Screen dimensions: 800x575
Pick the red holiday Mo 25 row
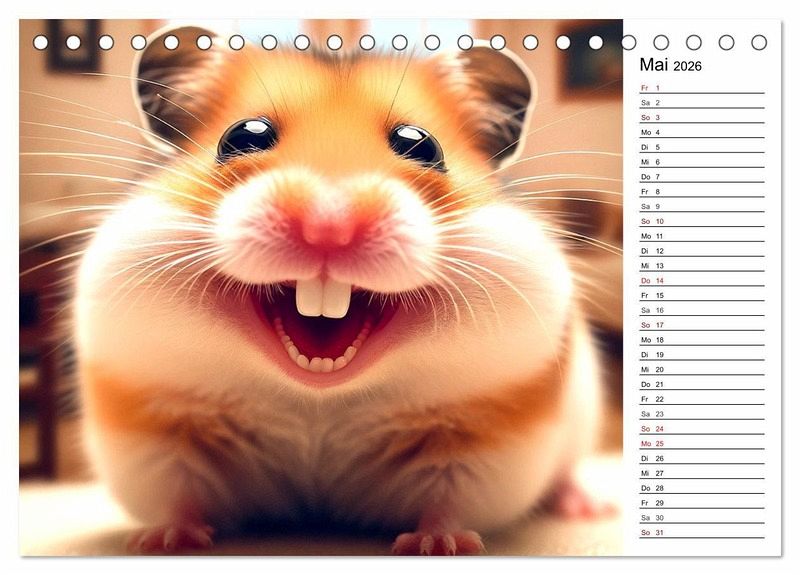pyautogui.click(x=701, y=443)
